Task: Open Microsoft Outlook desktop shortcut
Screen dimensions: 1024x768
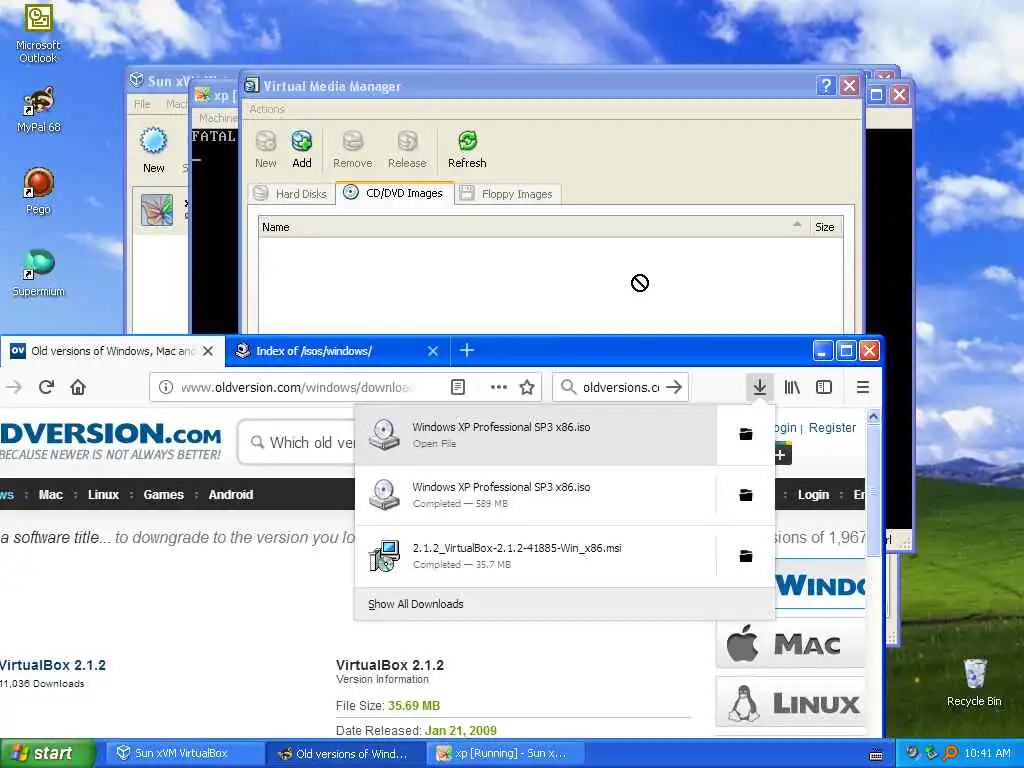Action: coord(38,33)
